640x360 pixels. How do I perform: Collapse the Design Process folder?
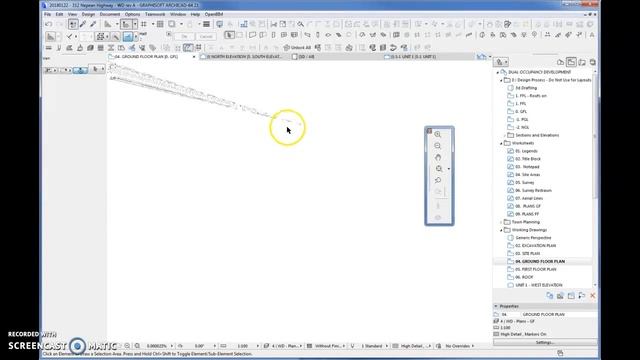point(501,80)
